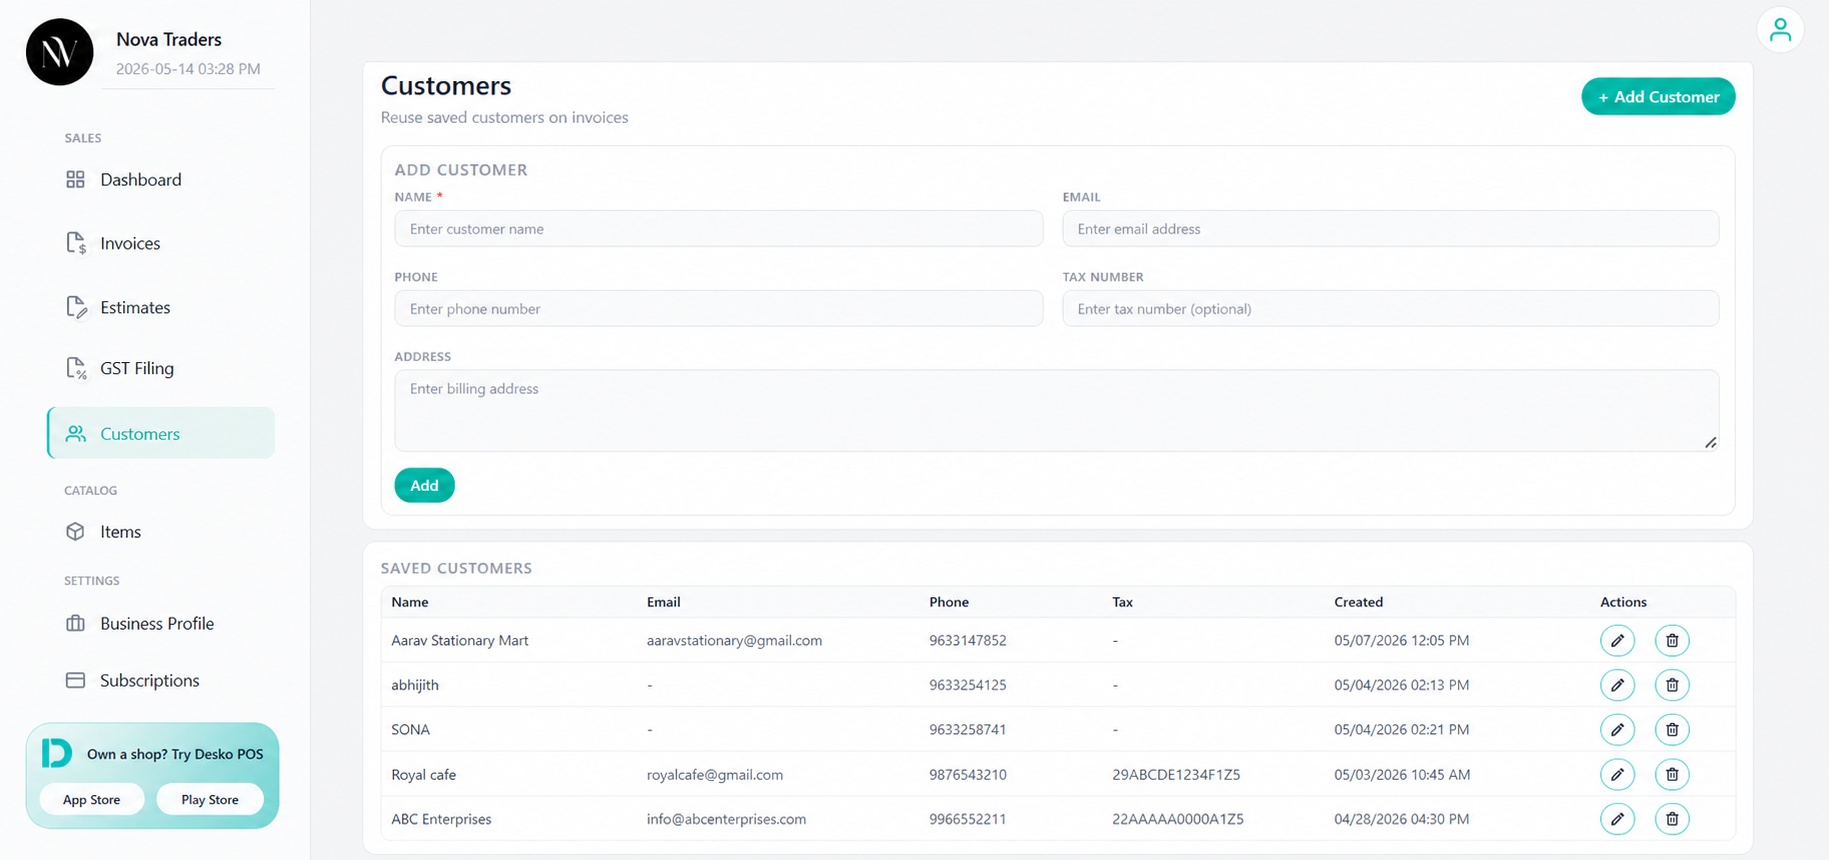
Task: Open the user profile icon
Action: pyautogui.click(x=1780, y=30)
